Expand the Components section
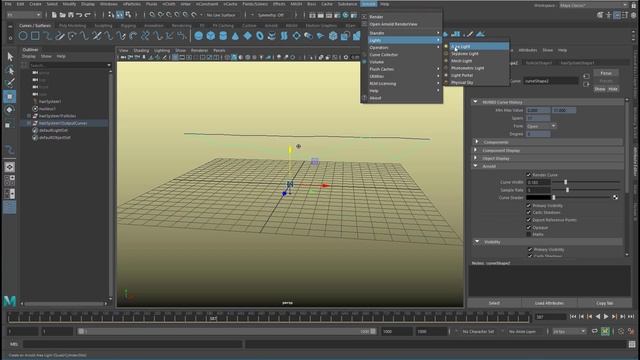Viewport: 640px width, 360px height. pyautogui.click(x=476, y=142)
